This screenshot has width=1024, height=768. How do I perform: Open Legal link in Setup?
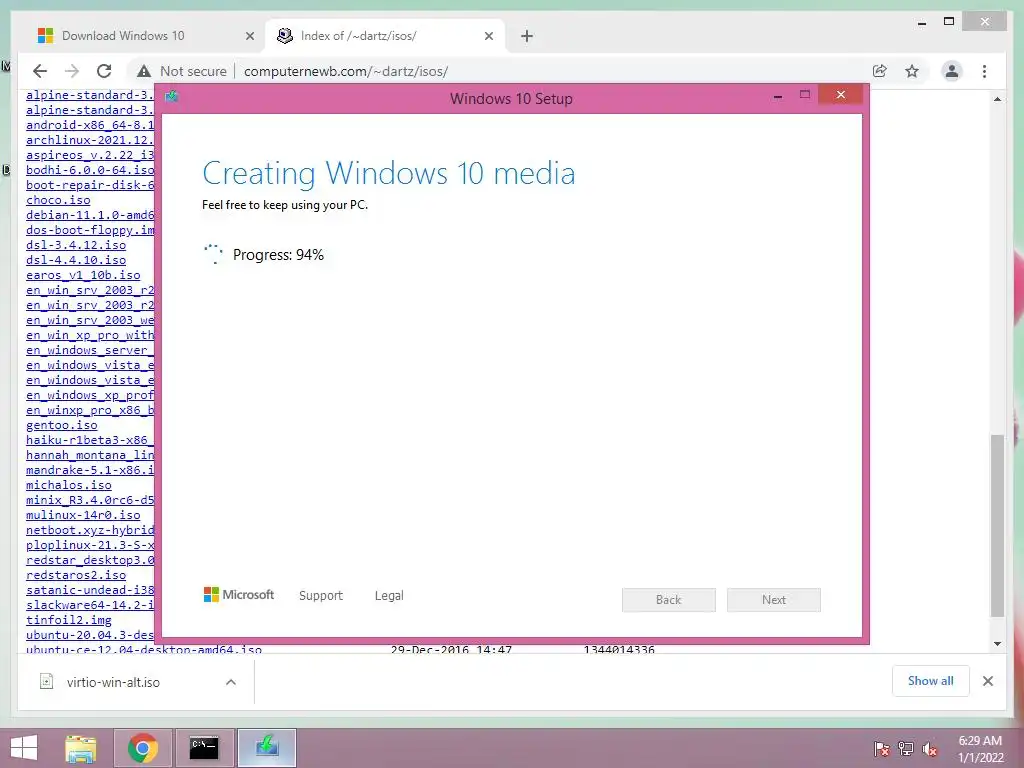tap(389, 596)
